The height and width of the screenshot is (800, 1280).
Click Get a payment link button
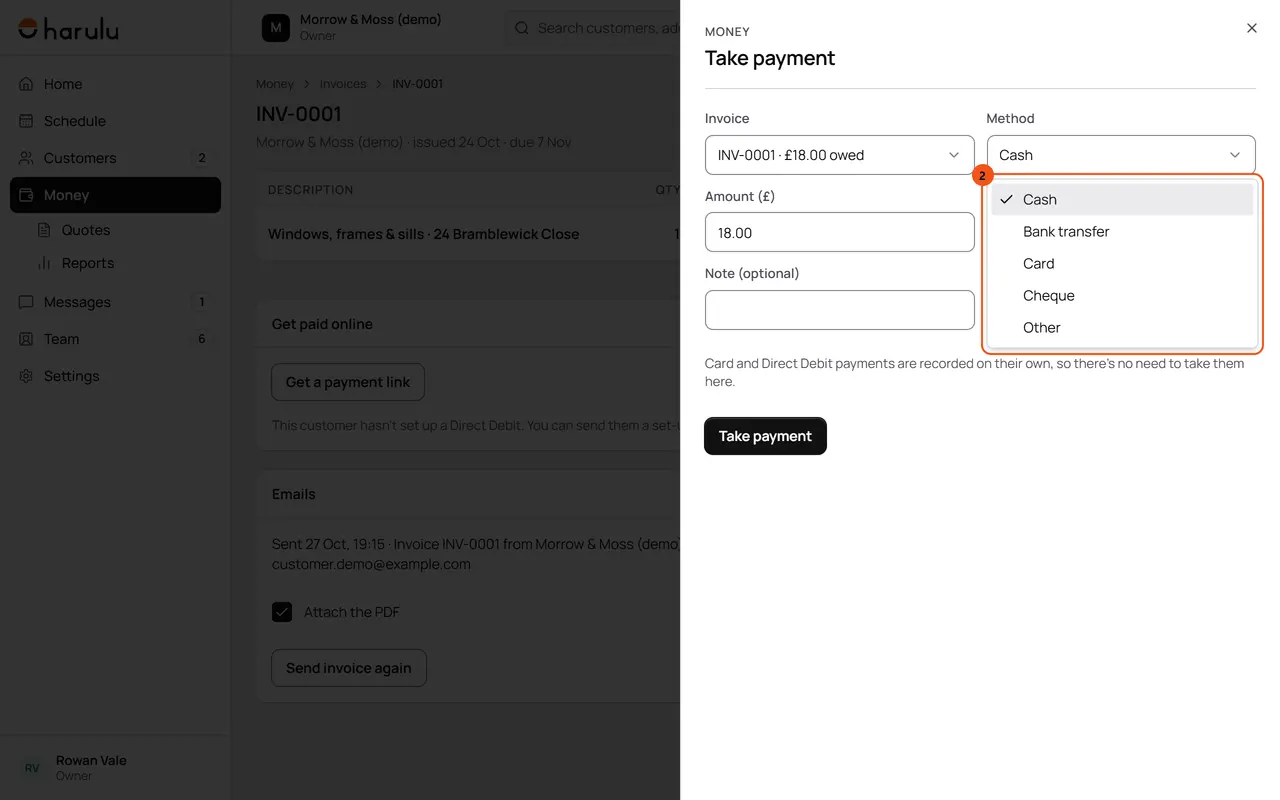tap(348, 382)
